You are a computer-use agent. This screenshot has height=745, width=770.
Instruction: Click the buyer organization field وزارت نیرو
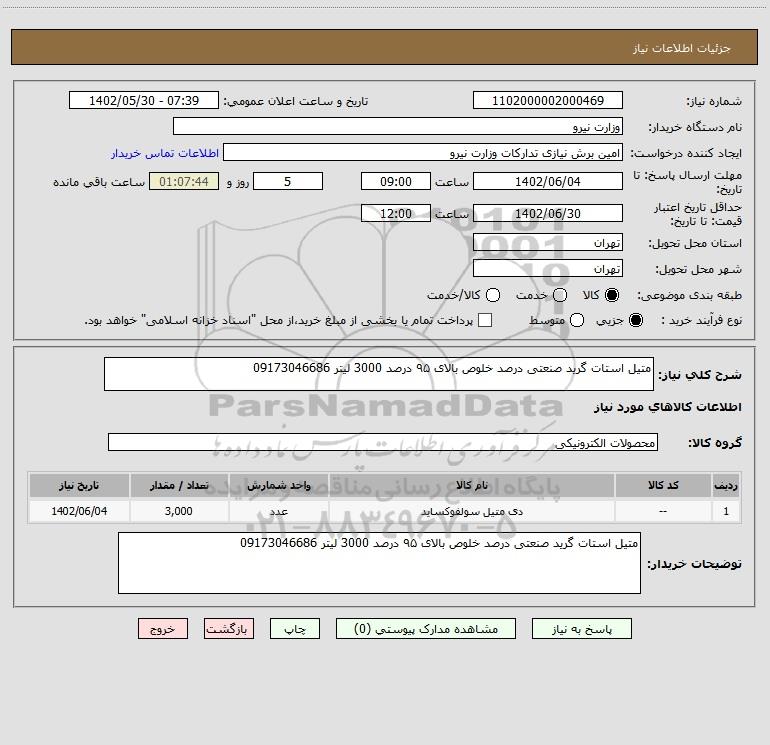[x=398, y=126]
